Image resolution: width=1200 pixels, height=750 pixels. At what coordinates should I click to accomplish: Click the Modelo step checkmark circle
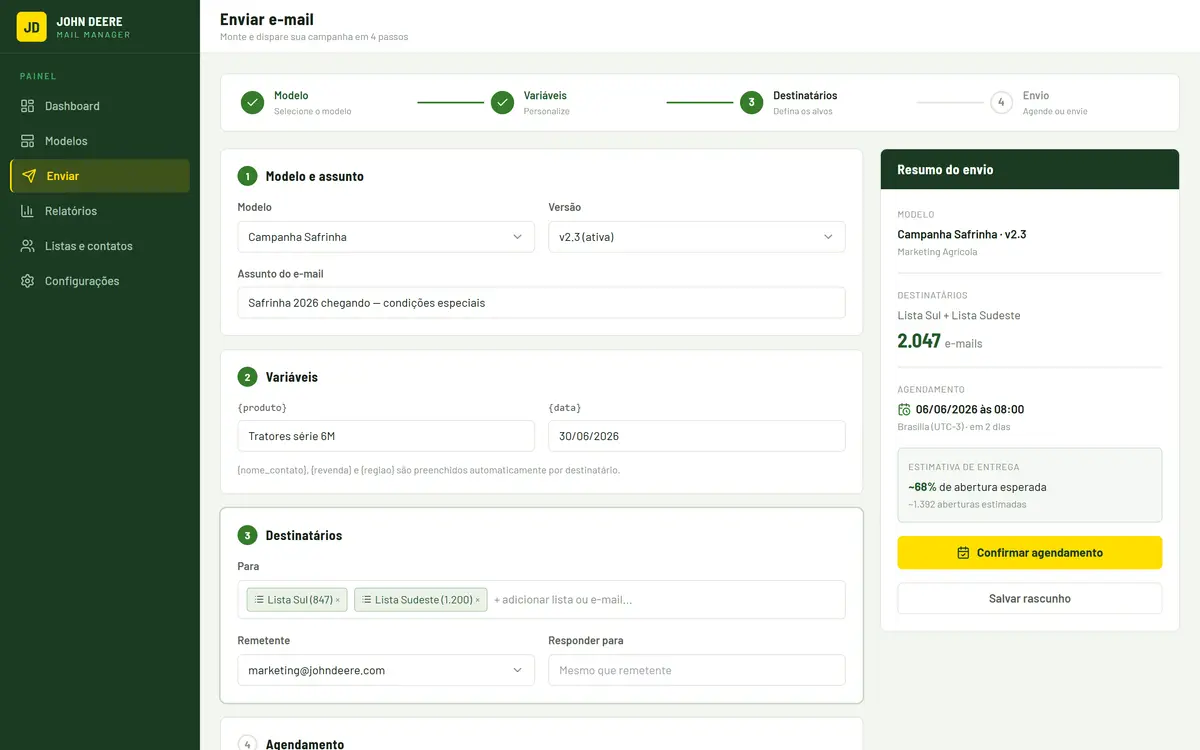pyautogui.click(x=253, y=102)
